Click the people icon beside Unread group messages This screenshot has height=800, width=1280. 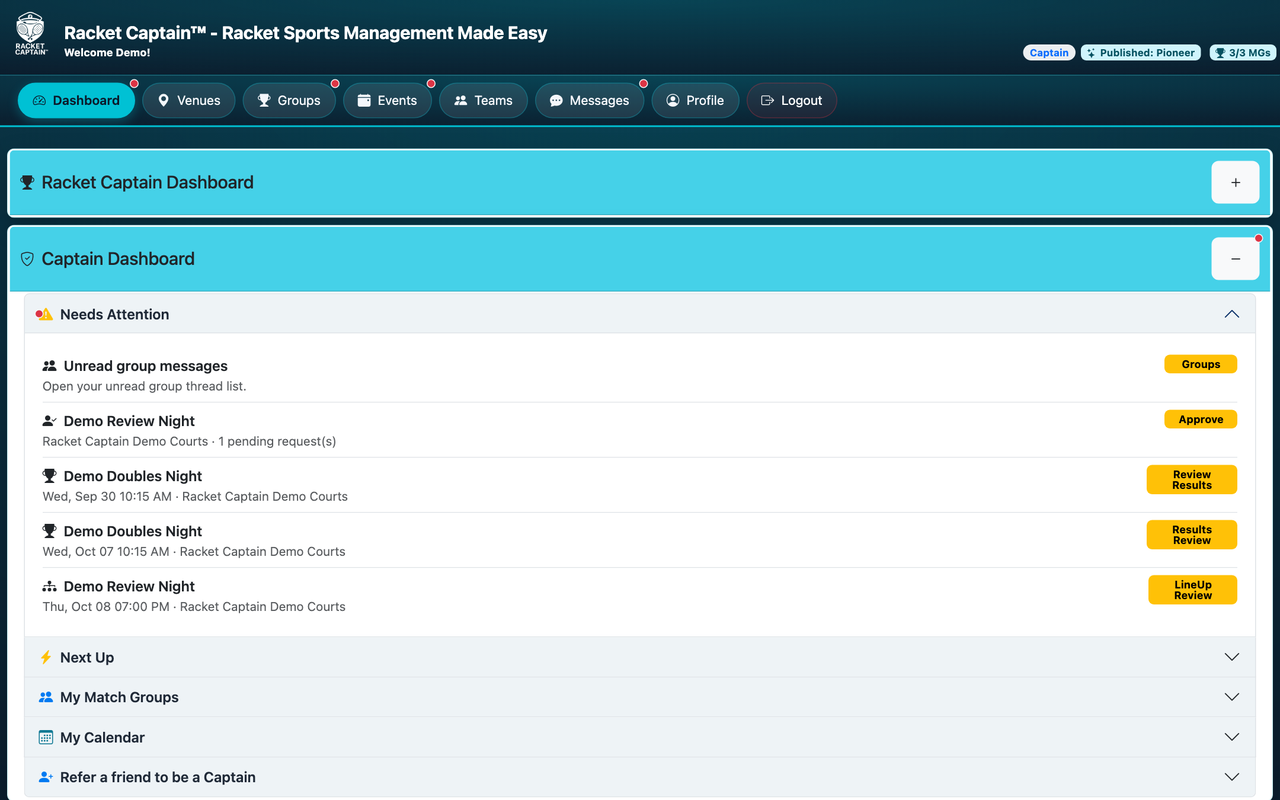[x=50, y=366]
